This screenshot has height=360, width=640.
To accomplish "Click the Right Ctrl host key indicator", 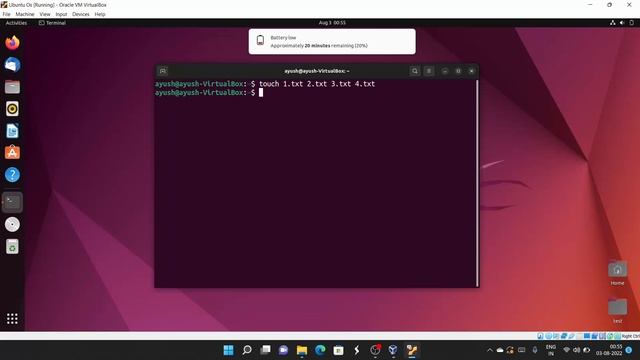I will (x=631, y=336).
